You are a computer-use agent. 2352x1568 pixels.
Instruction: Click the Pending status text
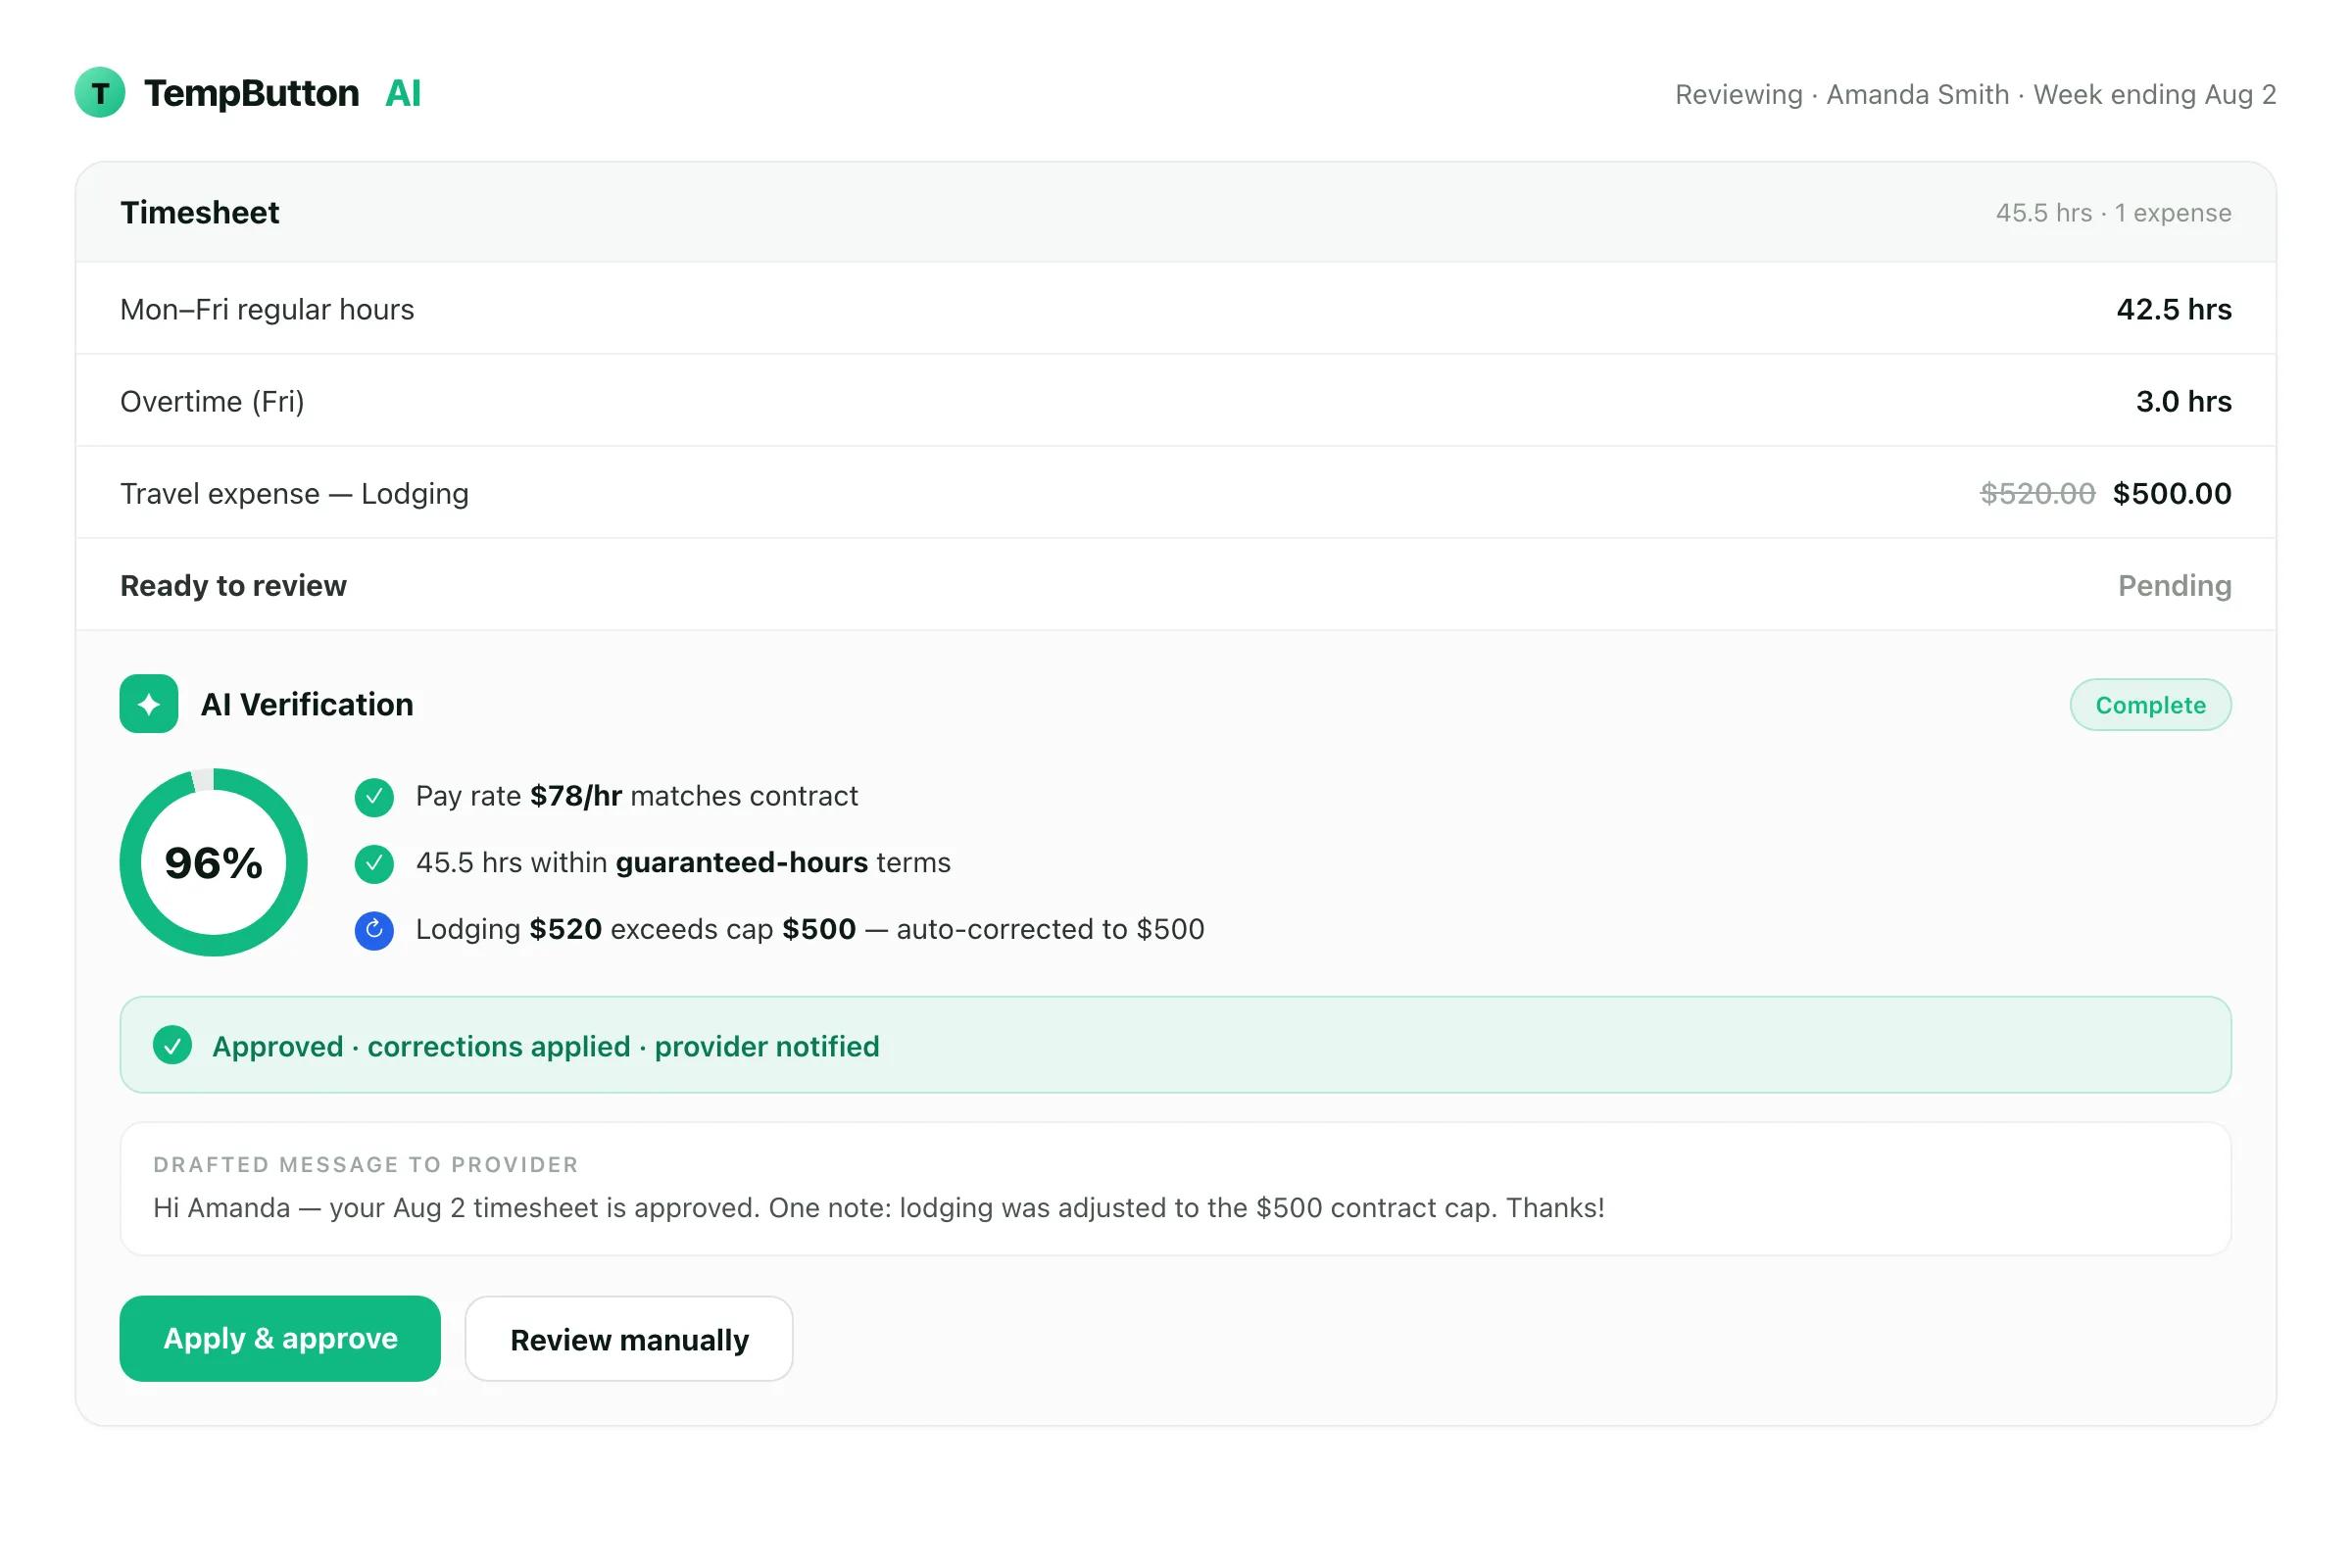tap(2175, 586)
